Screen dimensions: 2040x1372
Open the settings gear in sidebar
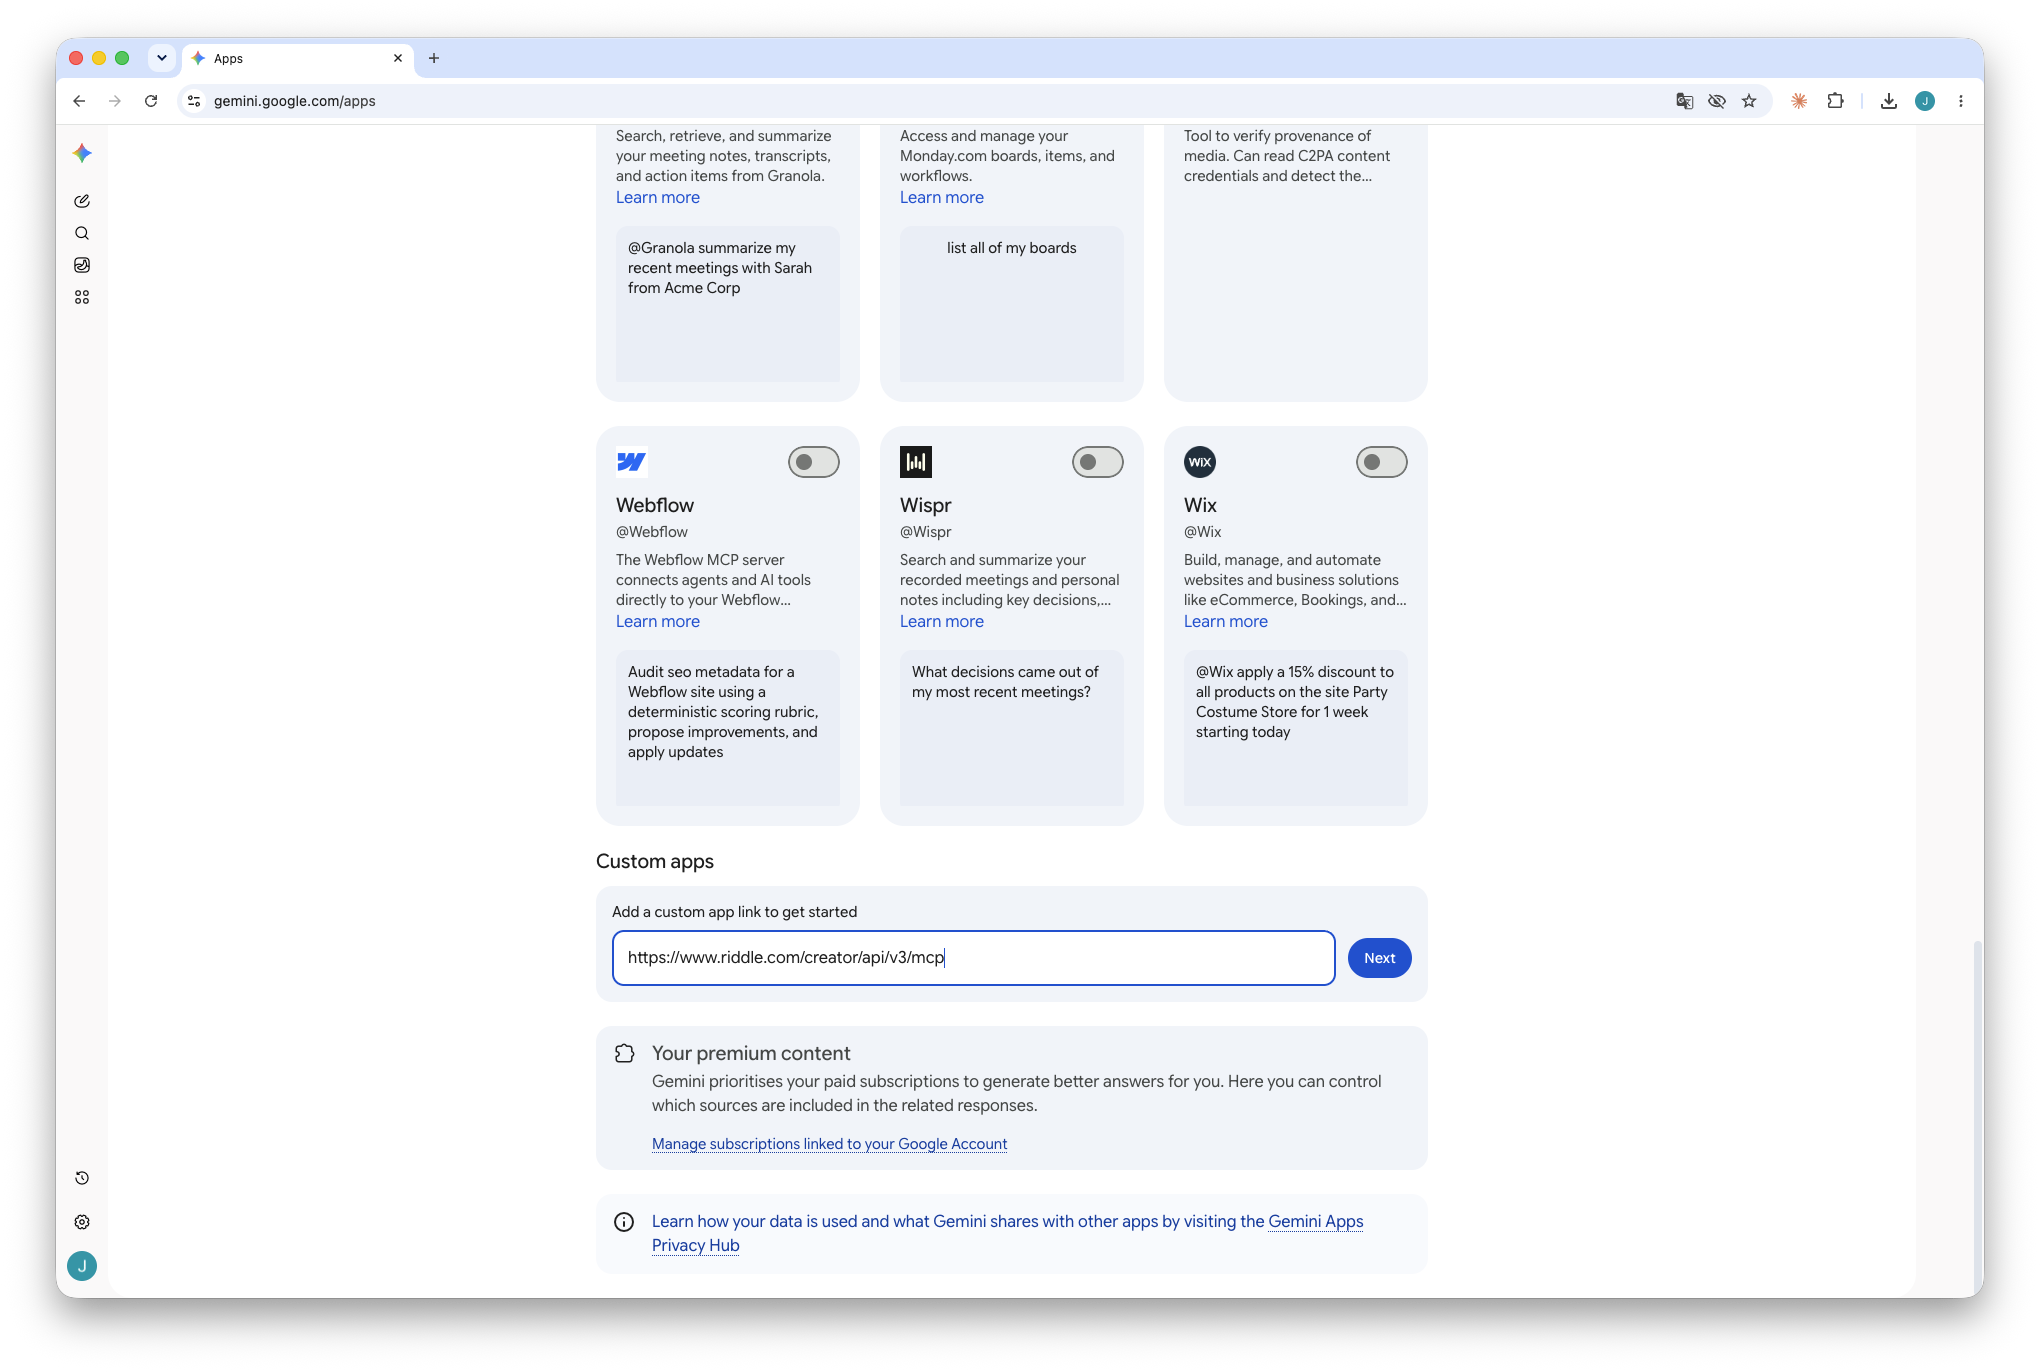pos(82,1222)
